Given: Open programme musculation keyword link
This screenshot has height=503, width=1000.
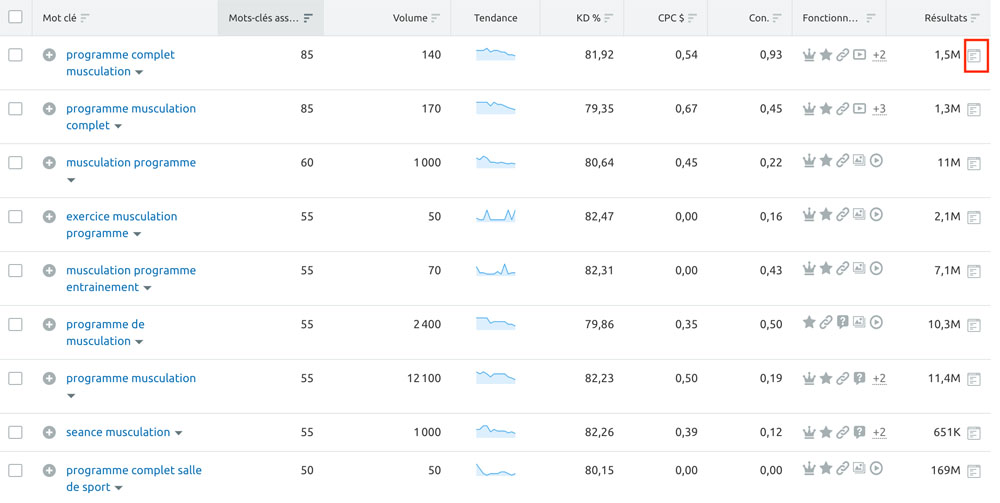Looking at the screenshot, I should [x=131, y=379].
